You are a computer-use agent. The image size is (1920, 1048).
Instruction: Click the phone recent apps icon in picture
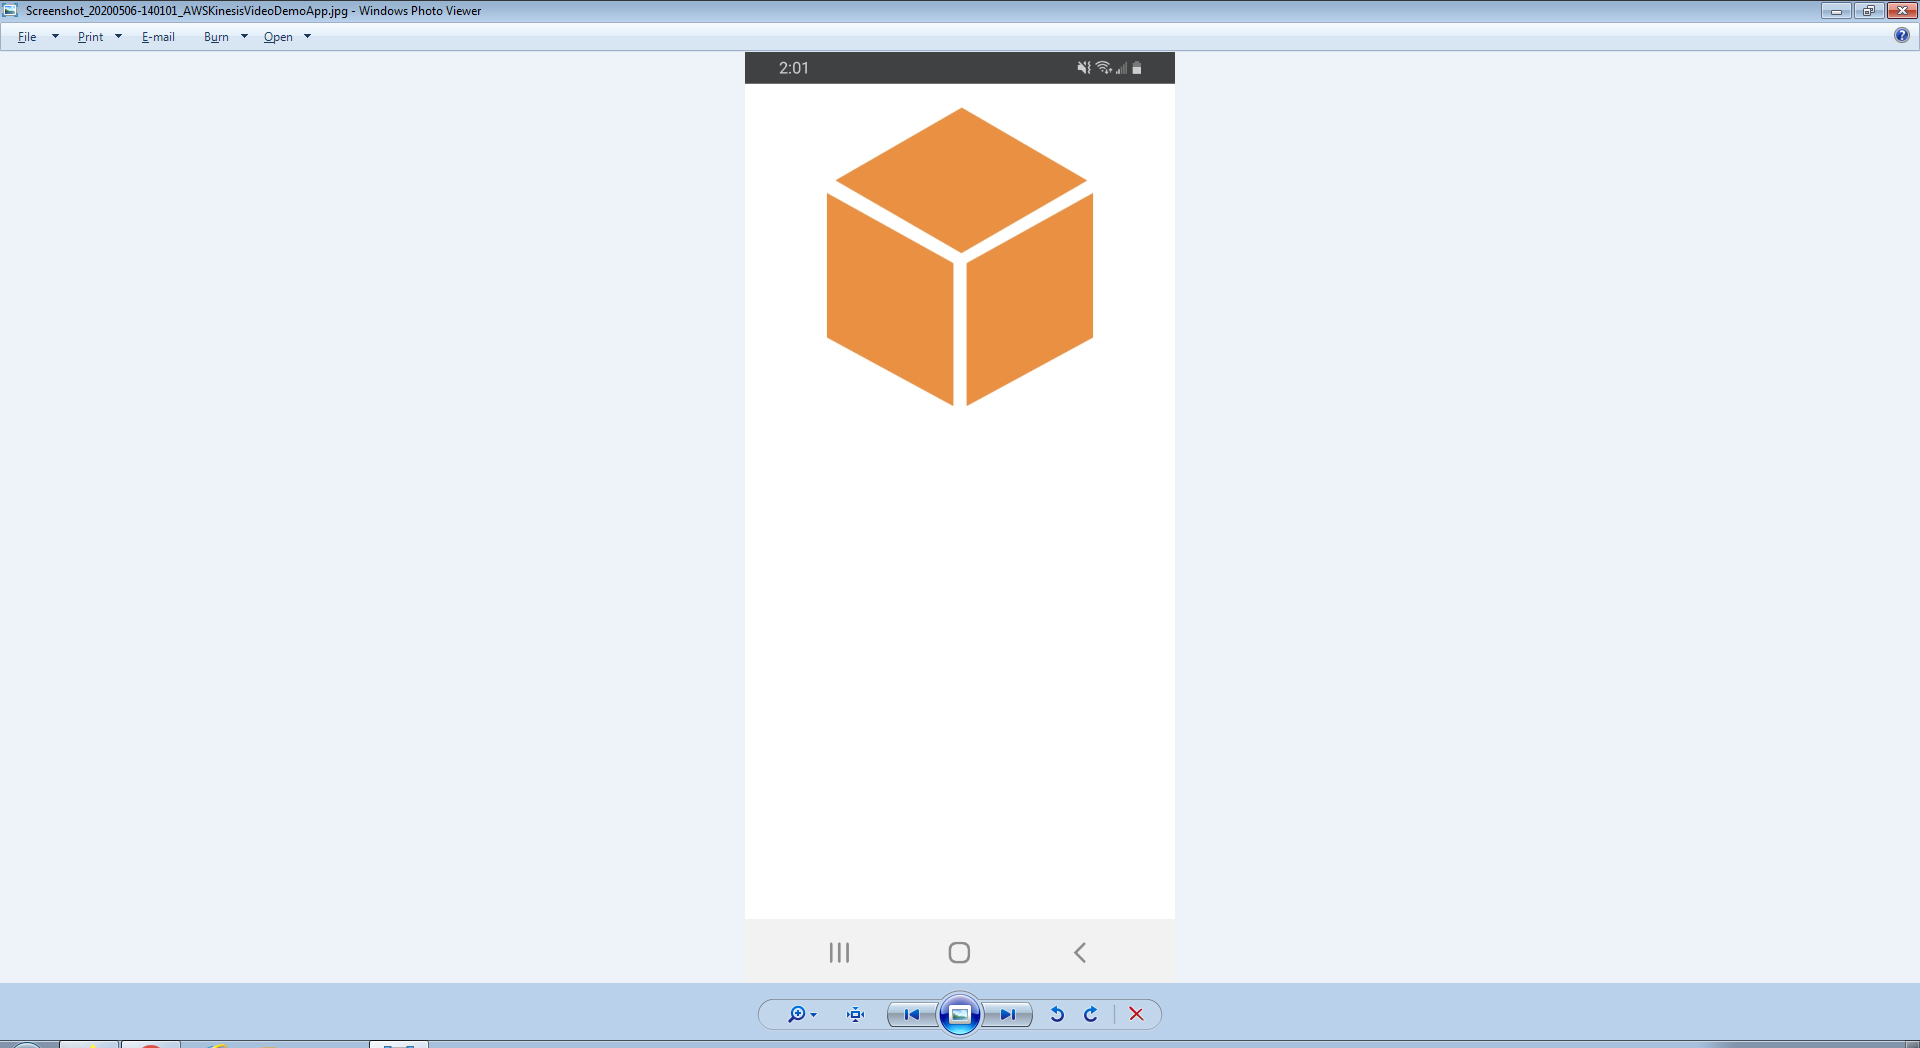coord(839,952)
